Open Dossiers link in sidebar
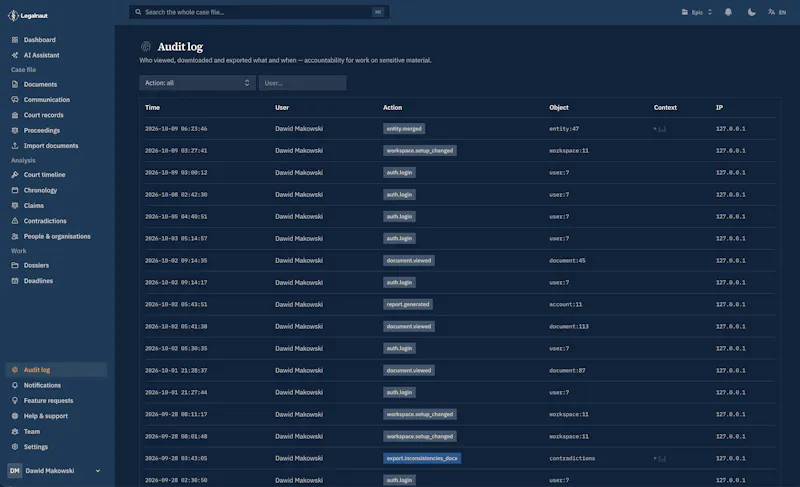 [36, 265]
